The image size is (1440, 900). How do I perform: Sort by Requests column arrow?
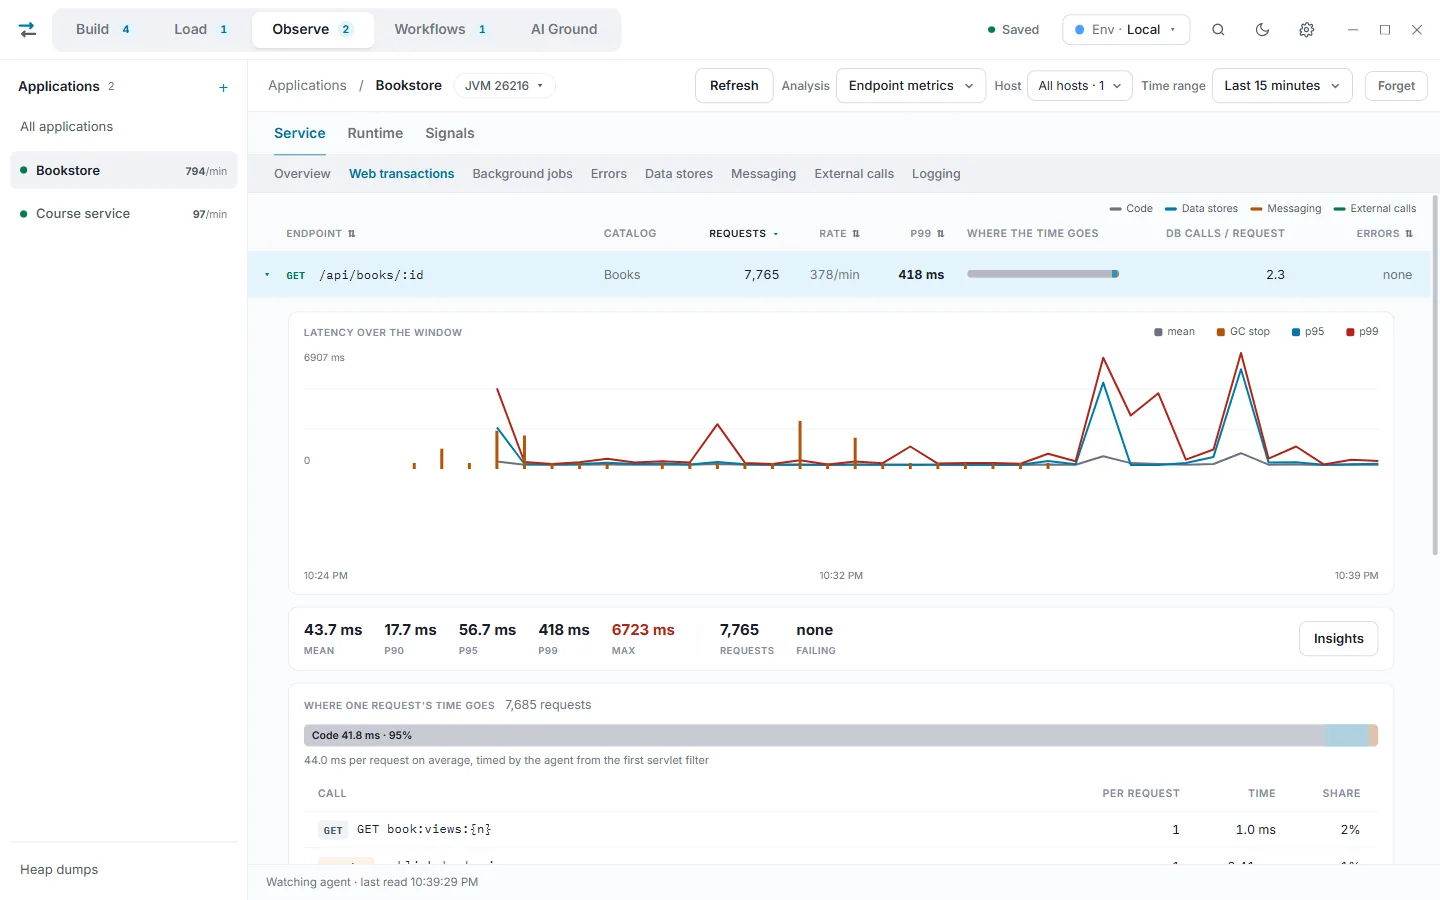click(776, 234)
